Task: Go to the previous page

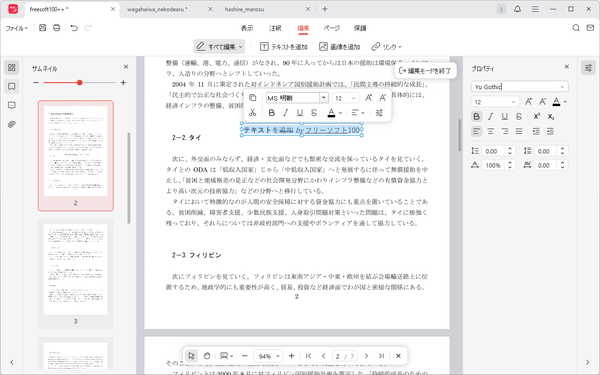Action: click(323, 356)
